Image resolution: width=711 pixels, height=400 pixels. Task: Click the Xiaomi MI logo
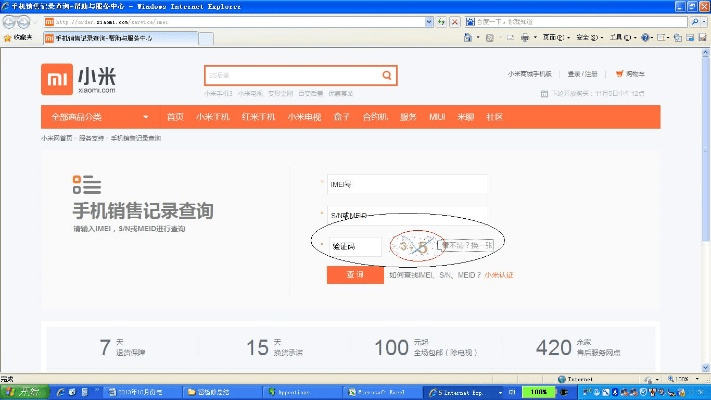point(55,80)
